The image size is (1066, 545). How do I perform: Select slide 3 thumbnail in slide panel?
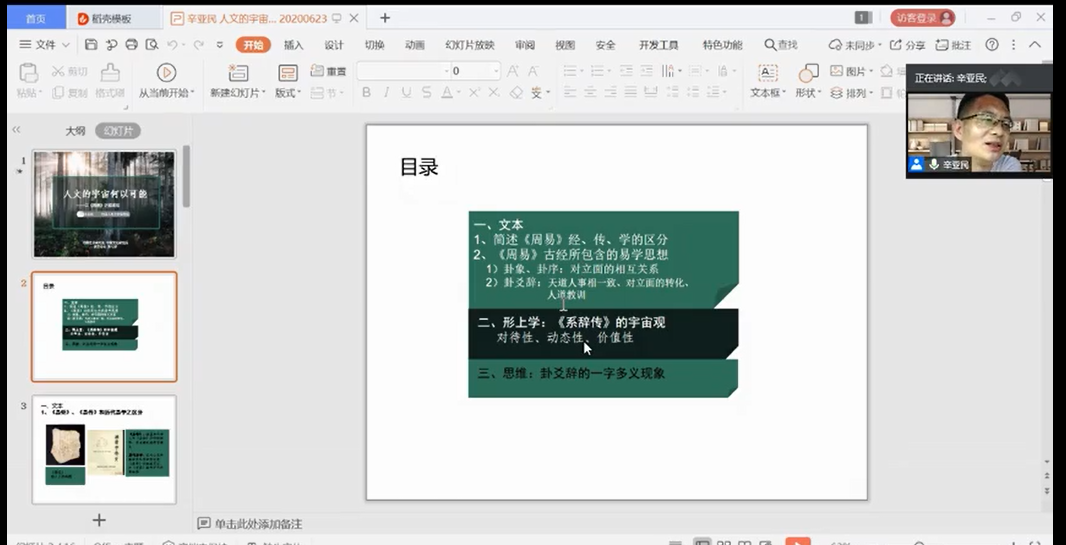point(104,449)
